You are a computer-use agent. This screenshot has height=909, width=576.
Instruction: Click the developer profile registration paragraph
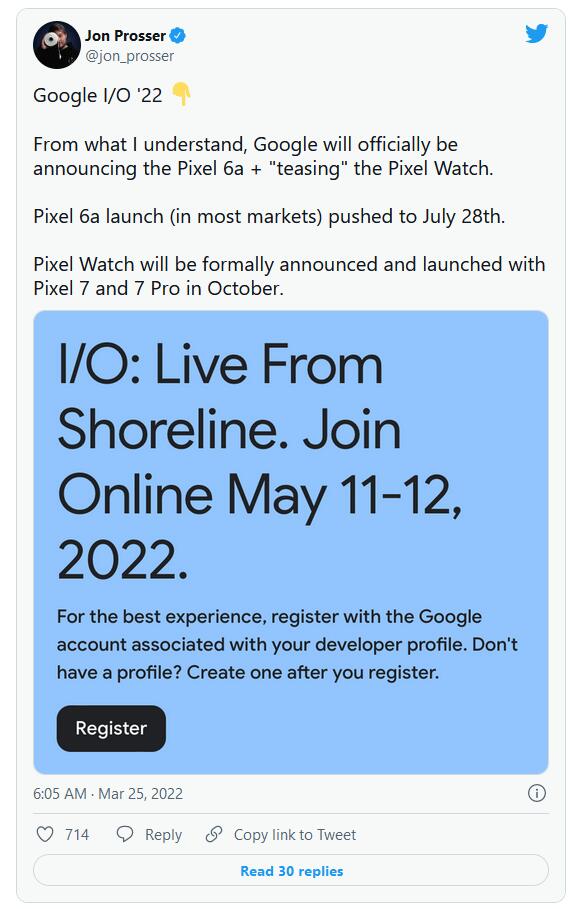[x=287, y=645]
